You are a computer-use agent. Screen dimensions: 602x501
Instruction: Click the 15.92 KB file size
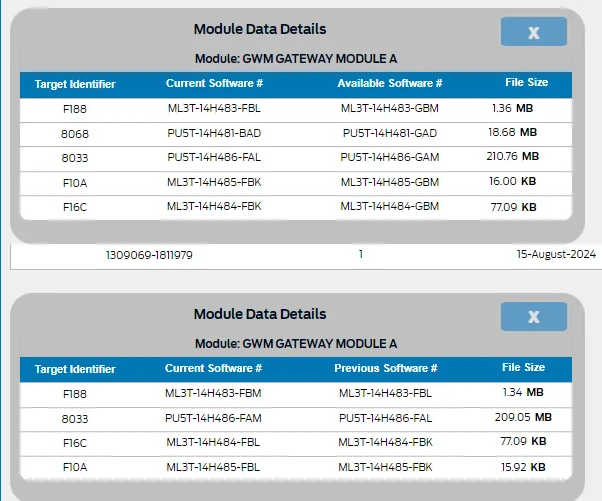tap(523, 467)
